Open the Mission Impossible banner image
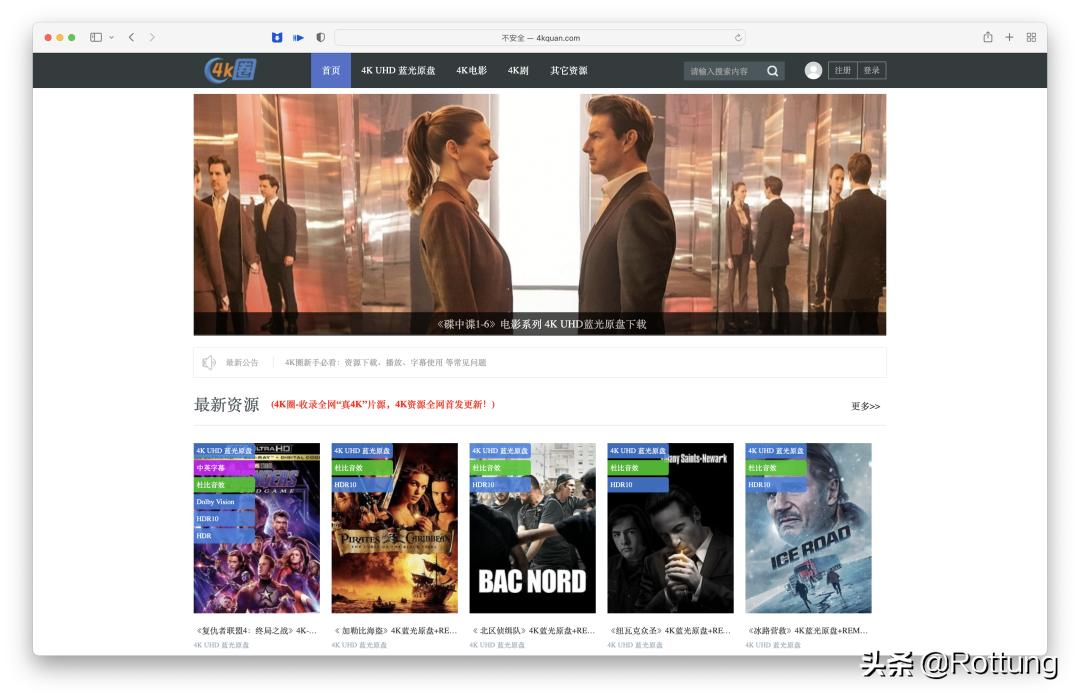The width and height of the screenshot is (1080, 699). 540,214
